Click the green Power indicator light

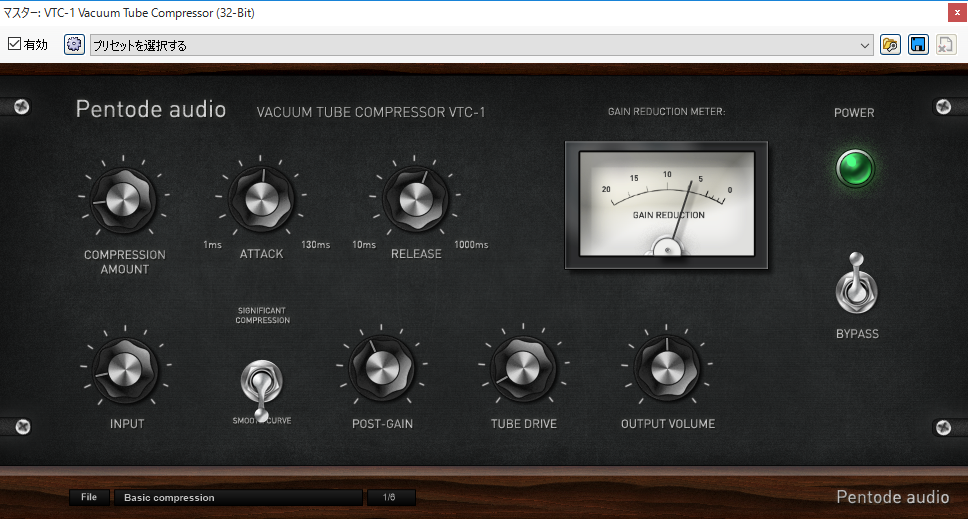855,168
